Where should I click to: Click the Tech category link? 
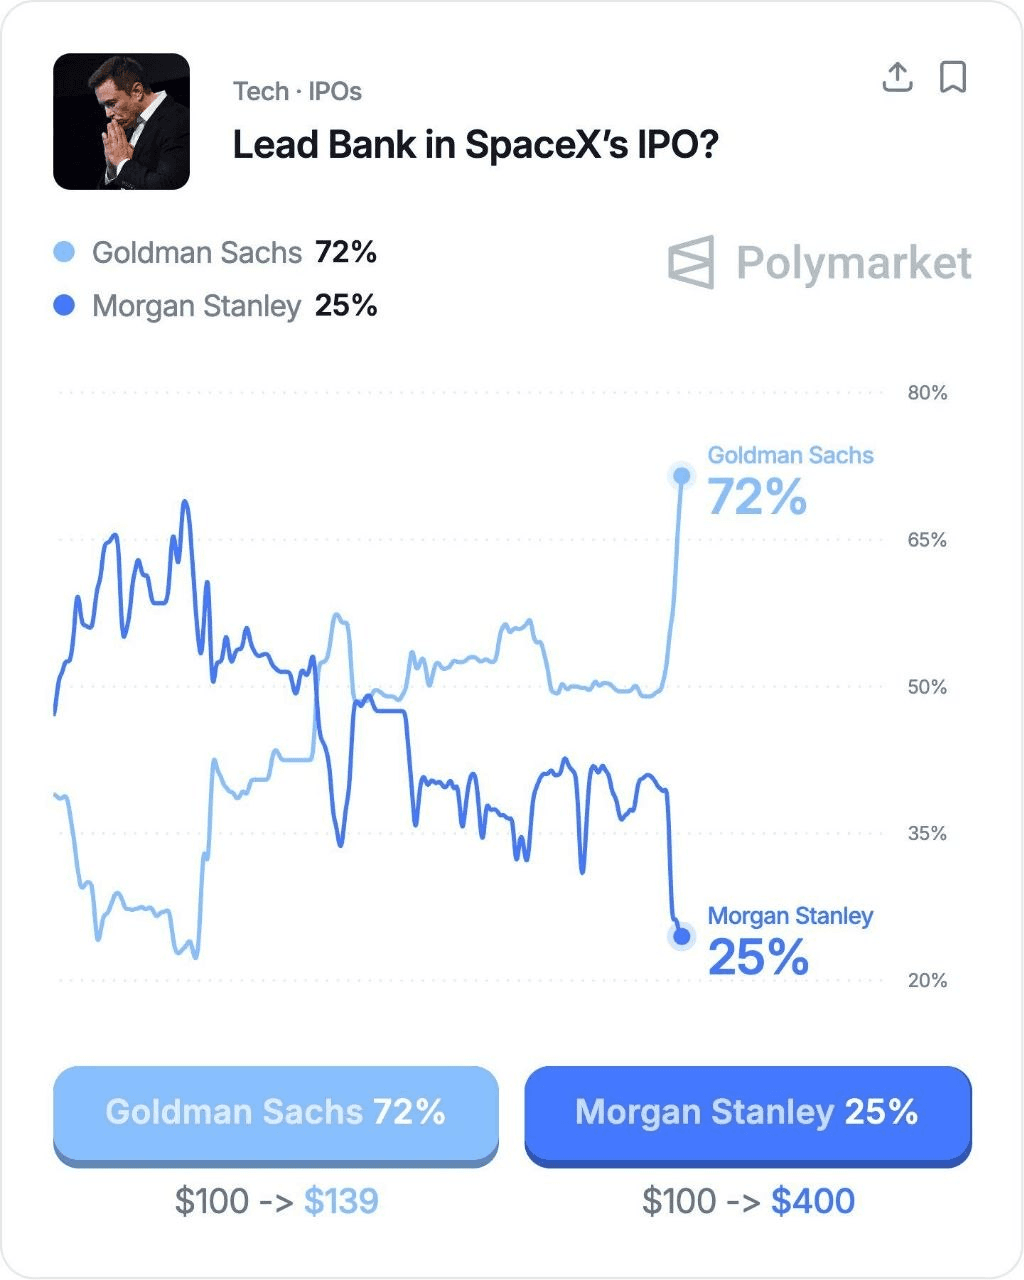coord(260,92)
